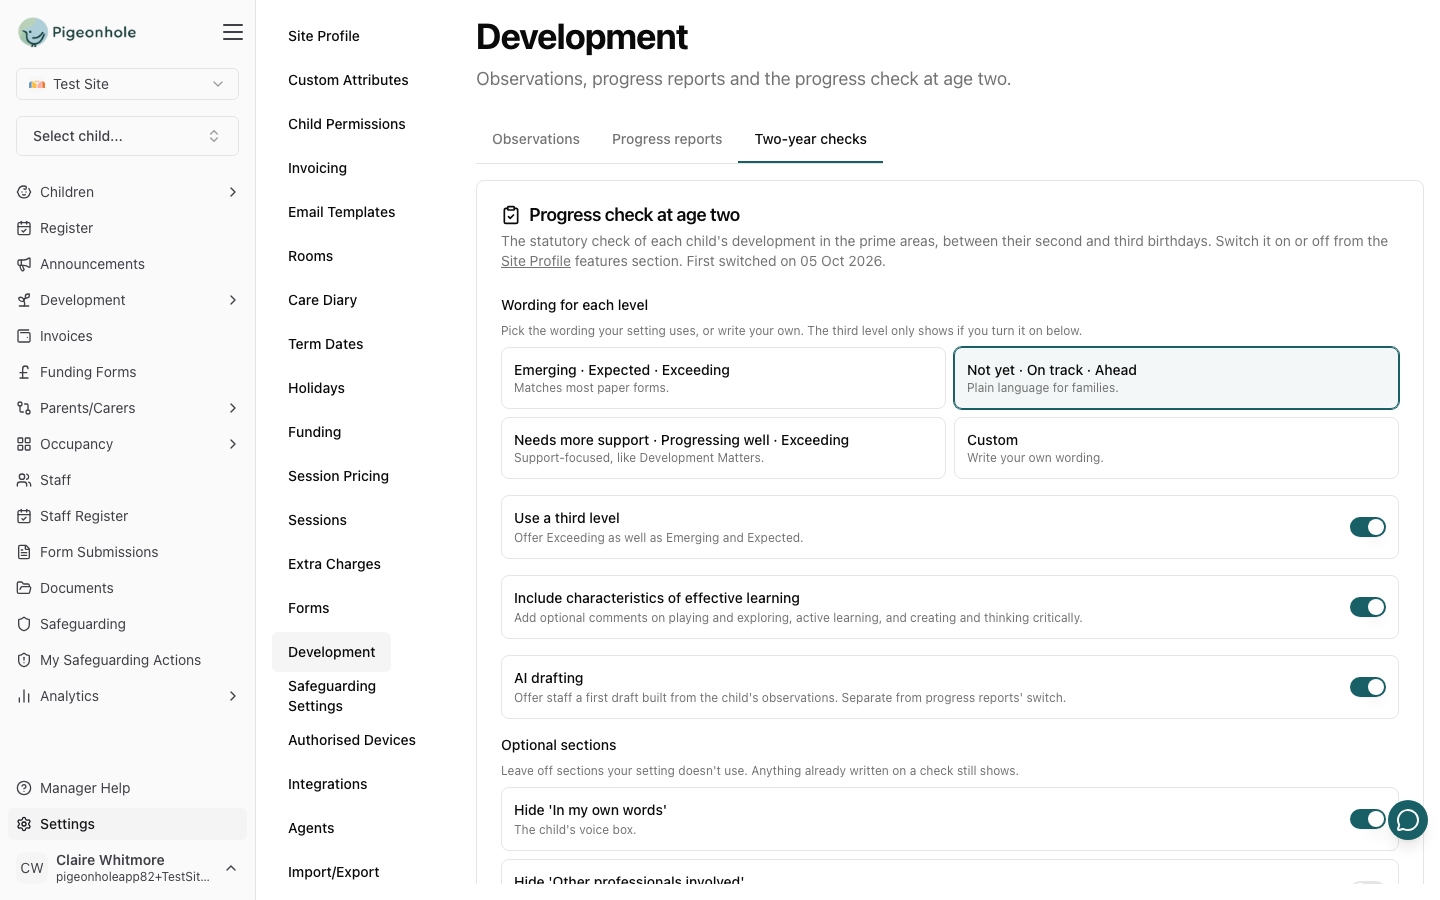Open Custom Attributes settings page
The image size is (1440, 900).
(x=348, y=80)
